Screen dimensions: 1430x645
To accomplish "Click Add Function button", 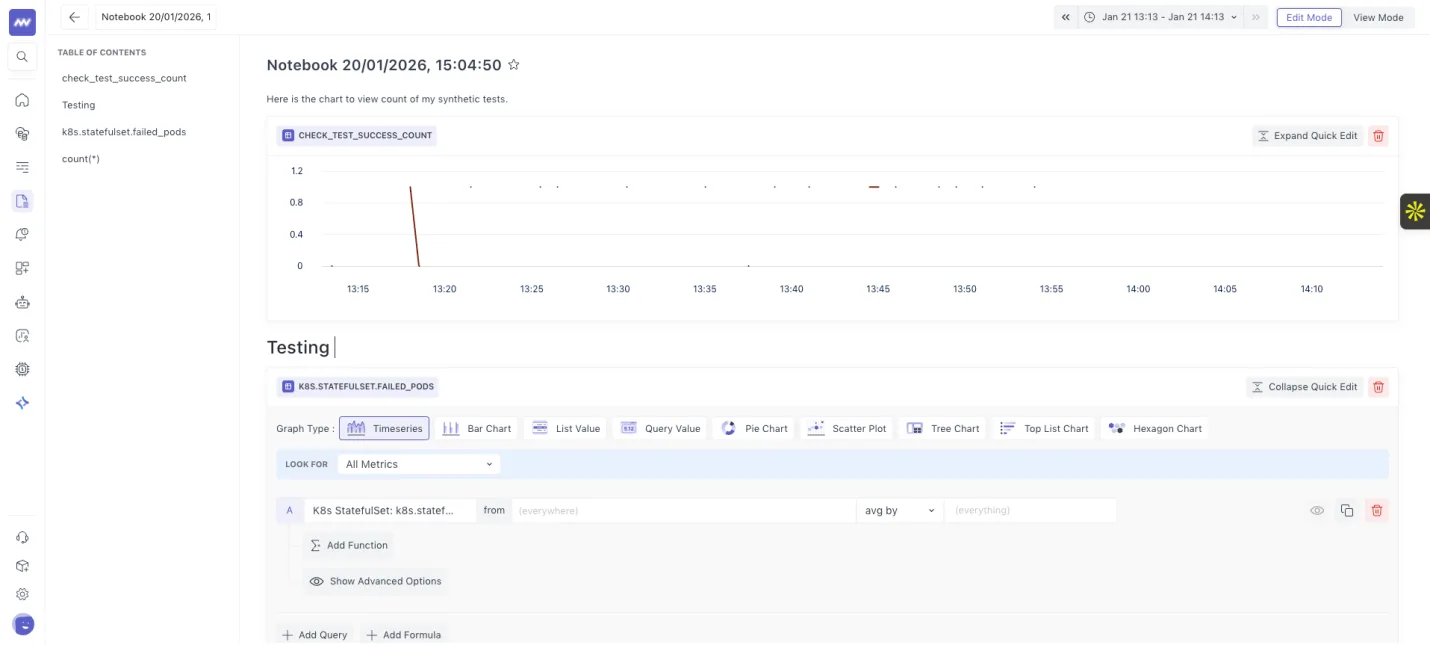I will pyautogui.click(x=349, y=545).
